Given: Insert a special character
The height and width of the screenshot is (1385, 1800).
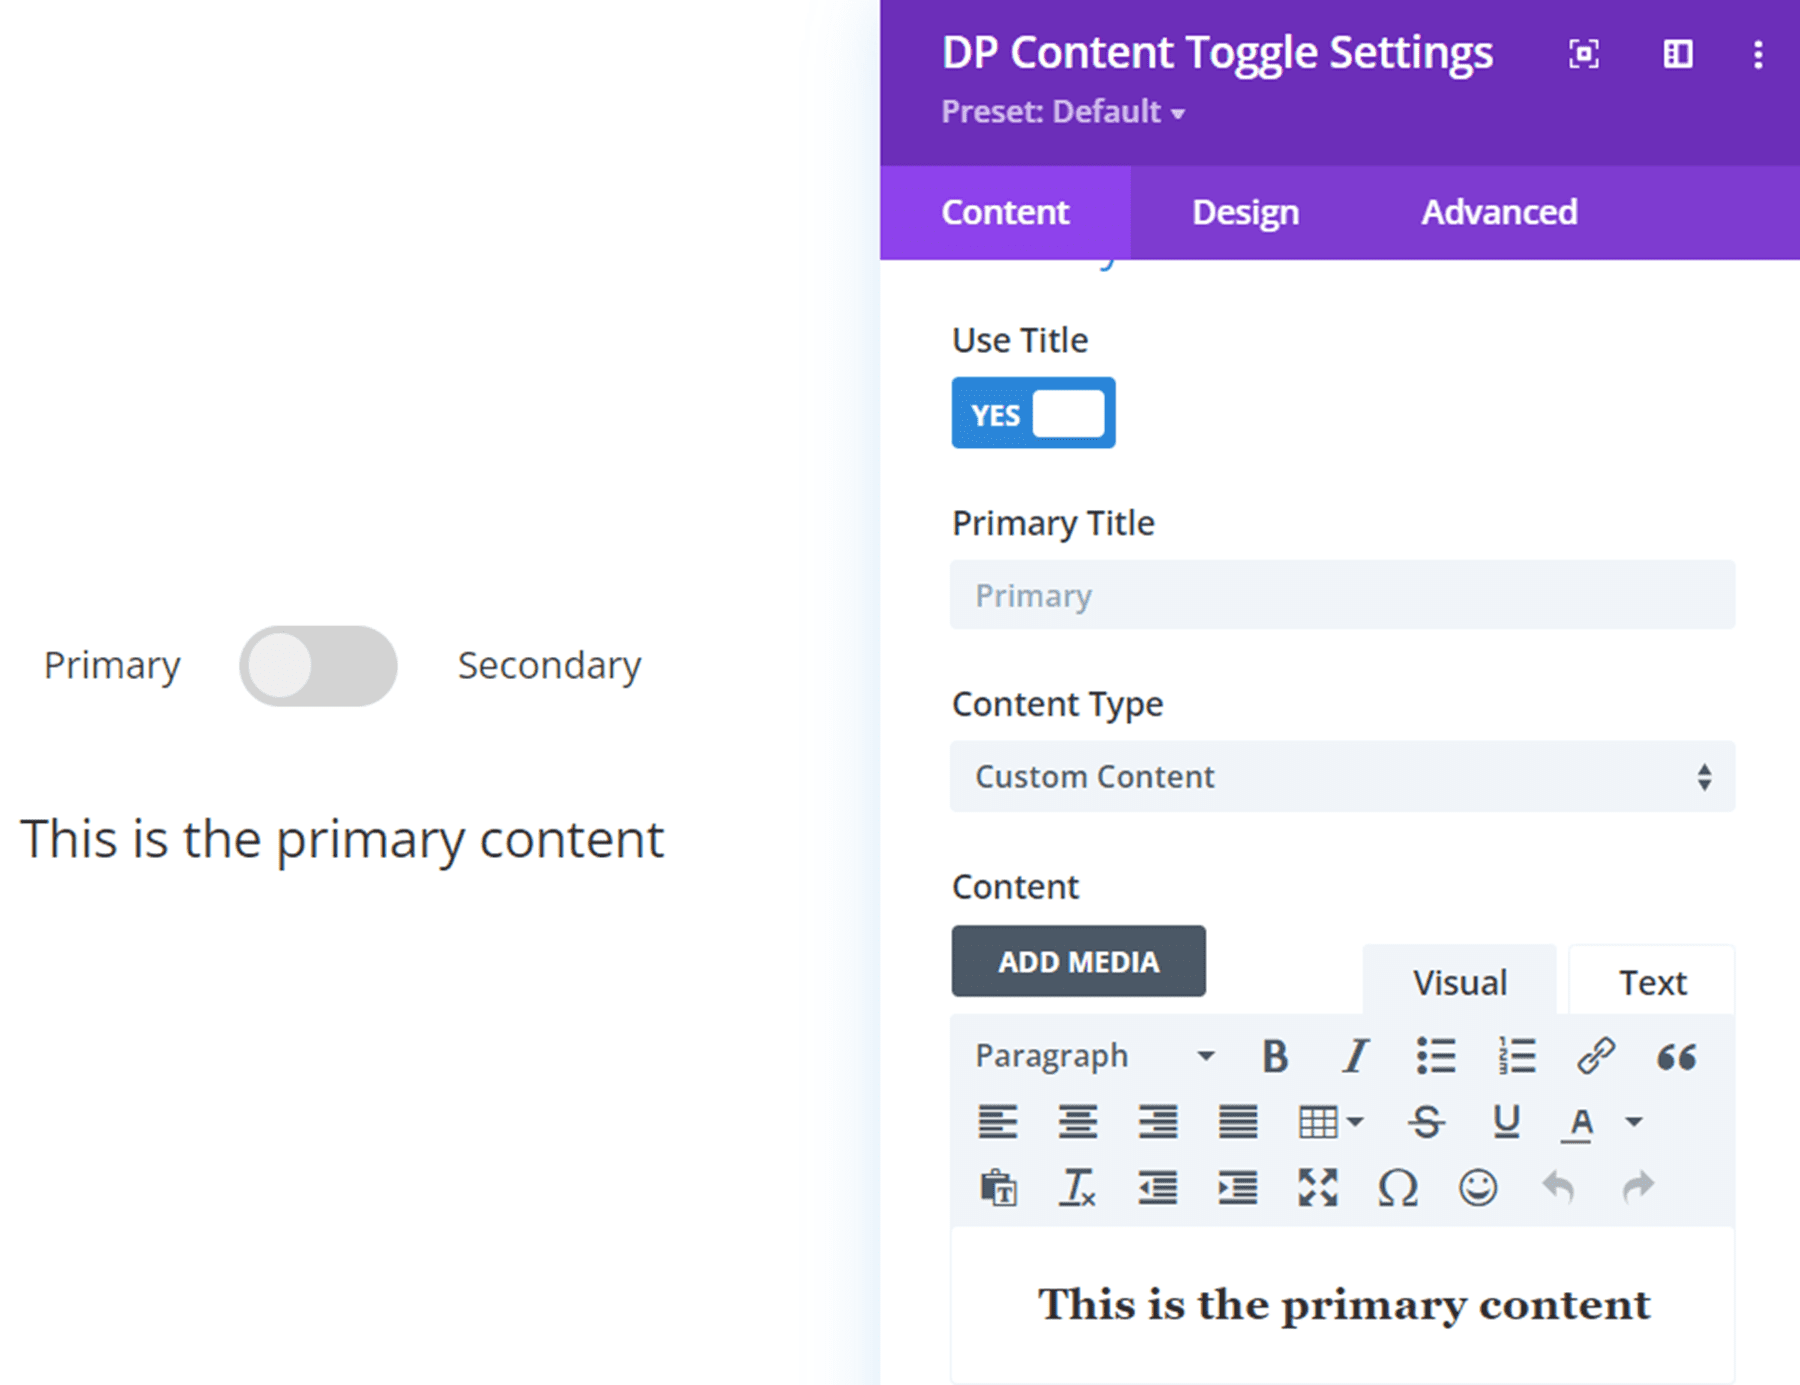Looking at the screenshot, I should [x=1398, y=1188].
